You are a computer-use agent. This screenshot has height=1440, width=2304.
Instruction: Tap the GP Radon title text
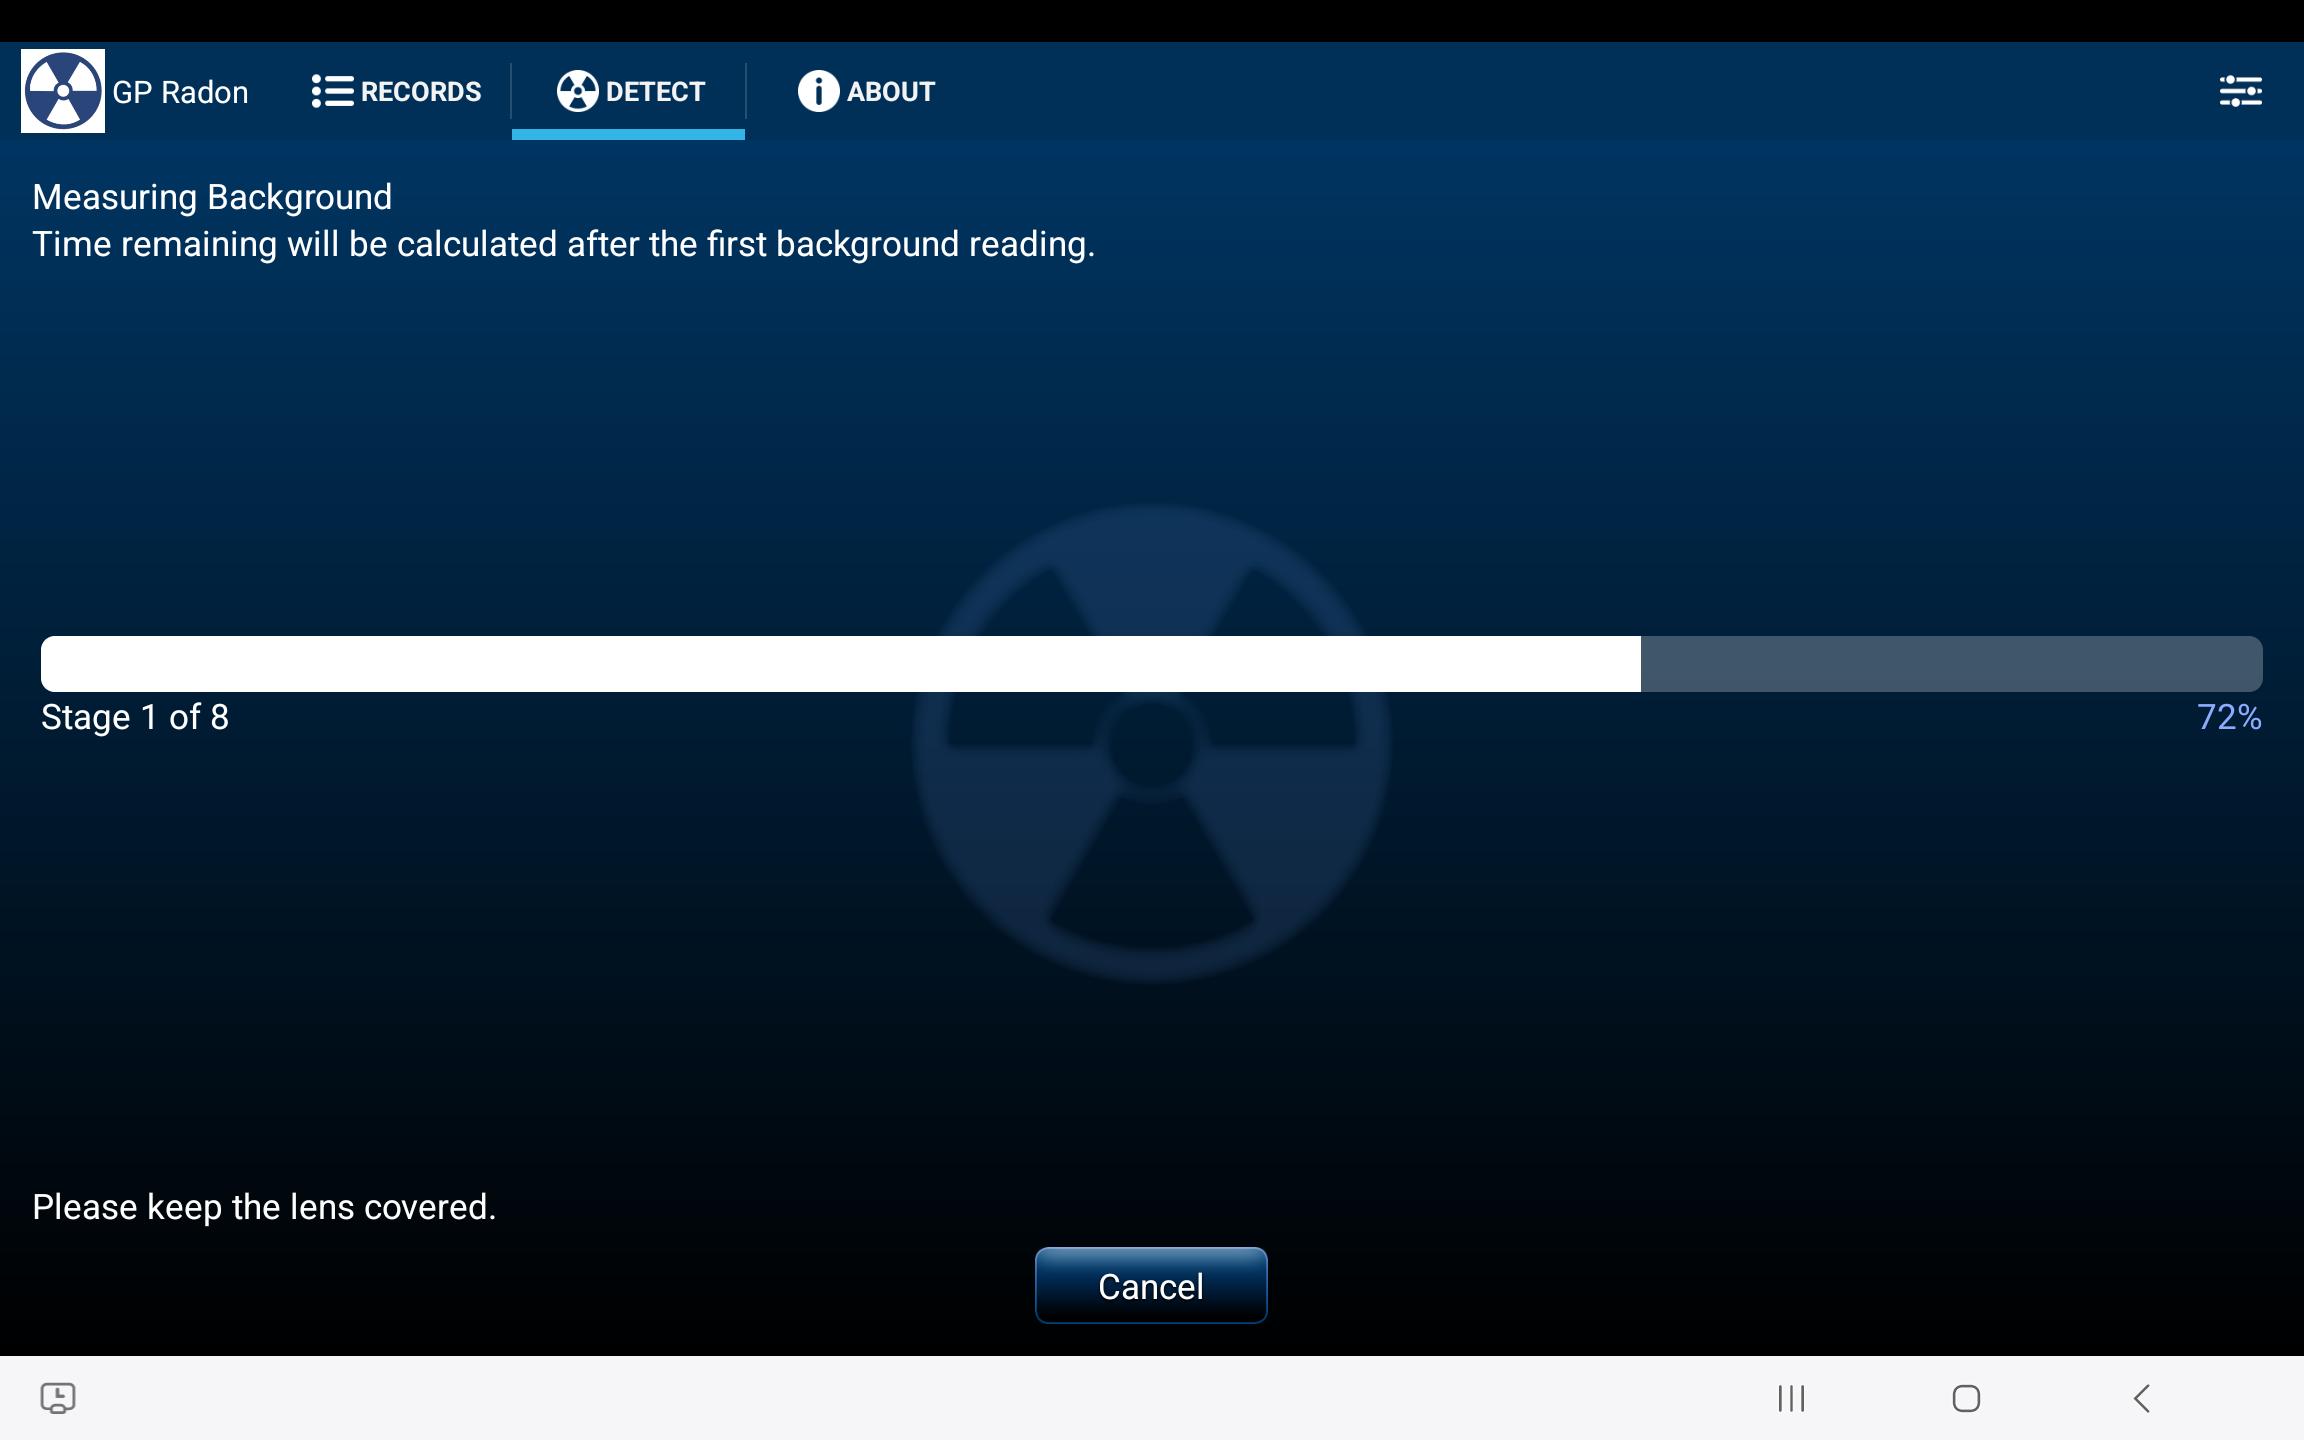[x=180, y=92]
